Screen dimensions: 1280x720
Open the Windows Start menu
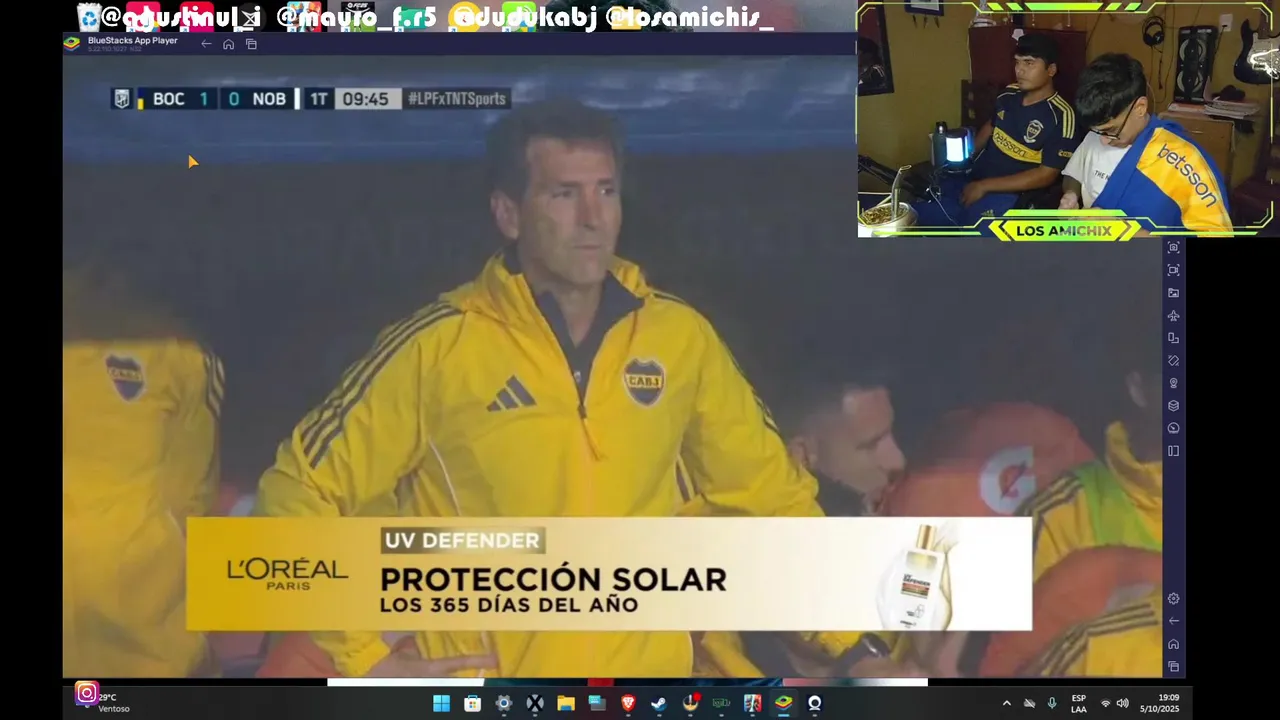[441, 703]
